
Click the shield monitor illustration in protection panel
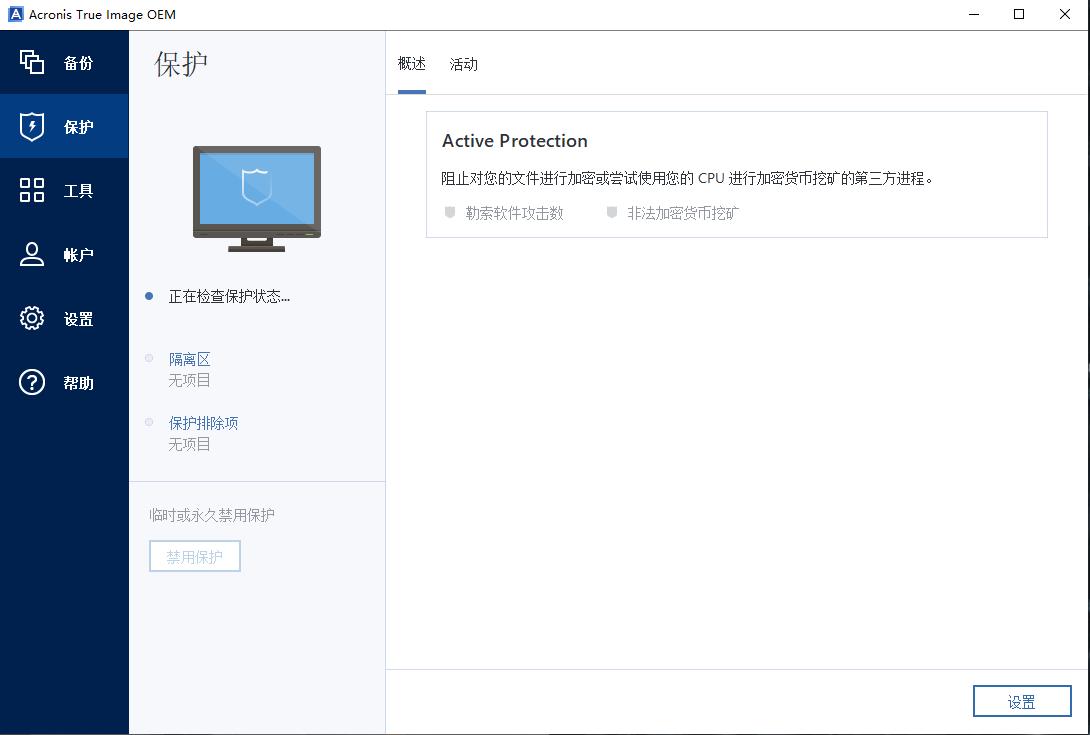click(256, 196)
